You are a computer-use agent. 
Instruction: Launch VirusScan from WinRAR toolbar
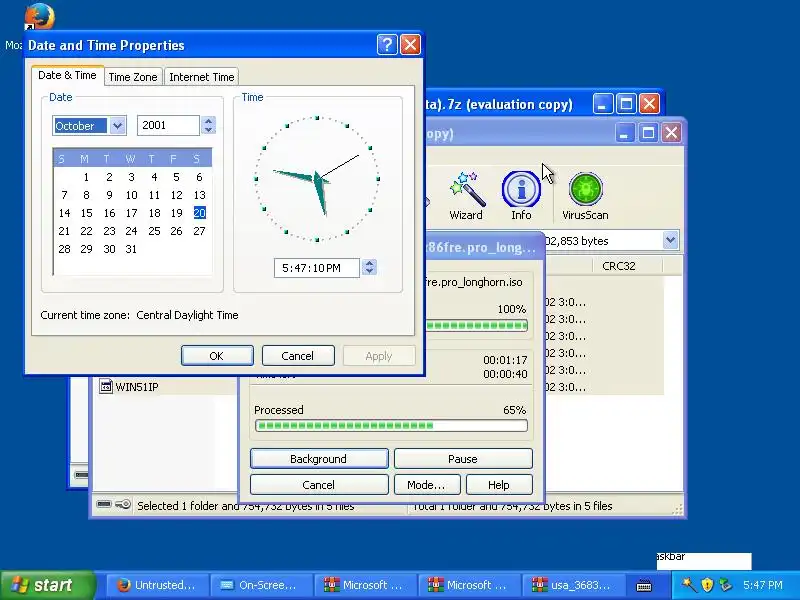[585, 196]
